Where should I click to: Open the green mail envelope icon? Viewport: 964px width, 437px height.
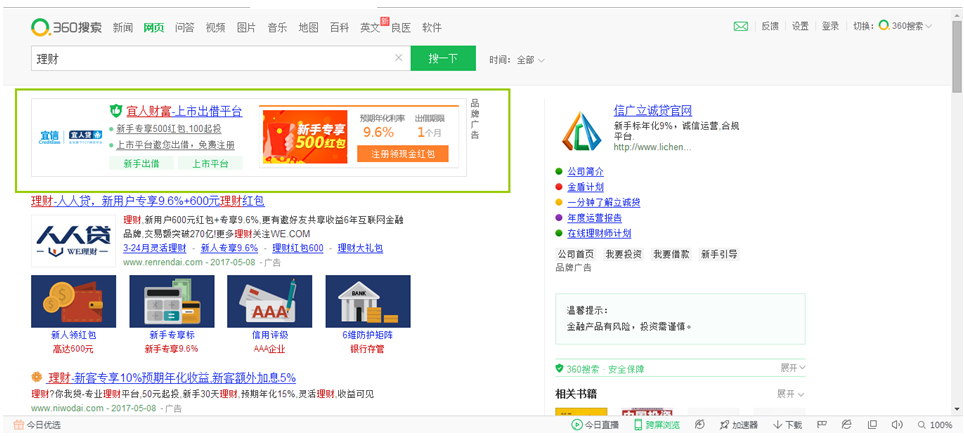pos(741,27)
